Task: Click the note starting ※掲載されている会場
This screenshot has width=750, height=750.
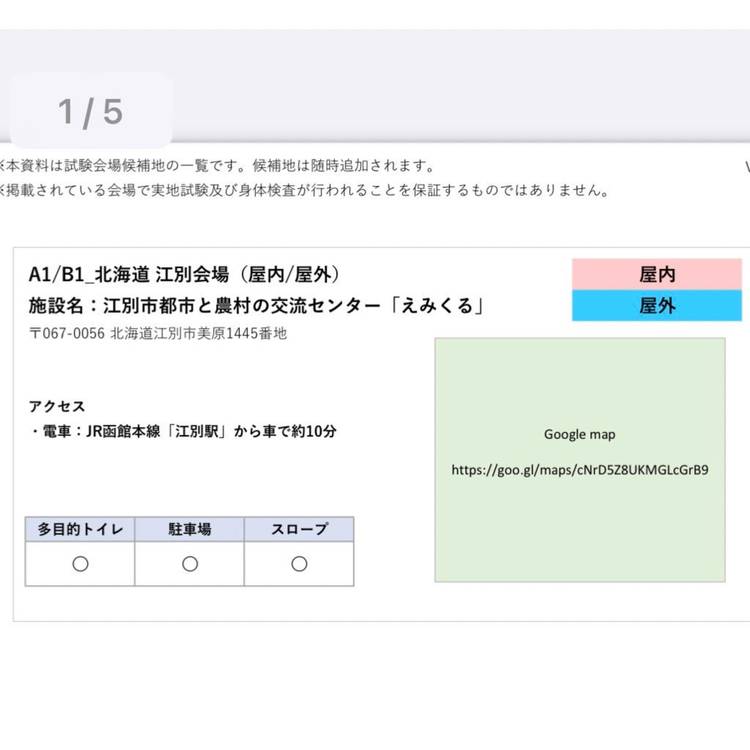Action: [305, 190]
